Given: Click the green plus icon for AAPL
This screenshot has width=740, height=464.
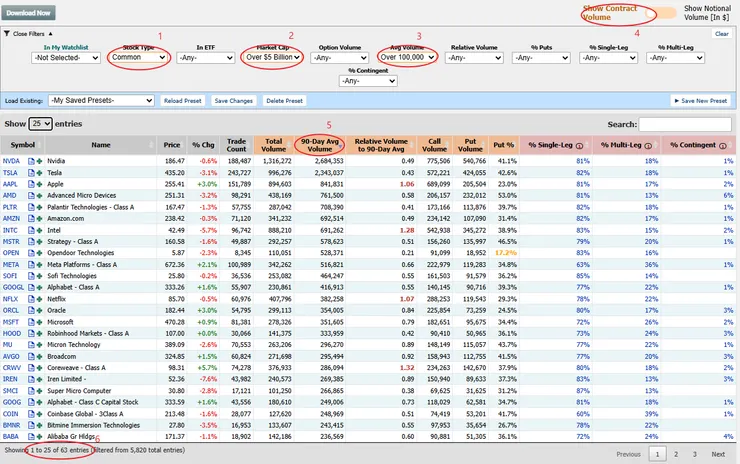Looking at the screenshot, I should point(41,186).
